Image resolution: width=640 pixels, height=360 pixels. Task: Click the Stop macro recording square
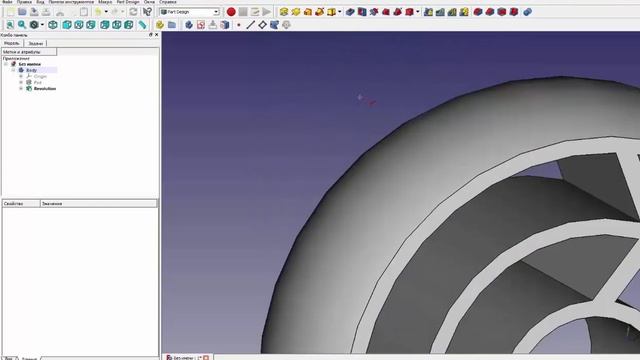tap(243, 12)
